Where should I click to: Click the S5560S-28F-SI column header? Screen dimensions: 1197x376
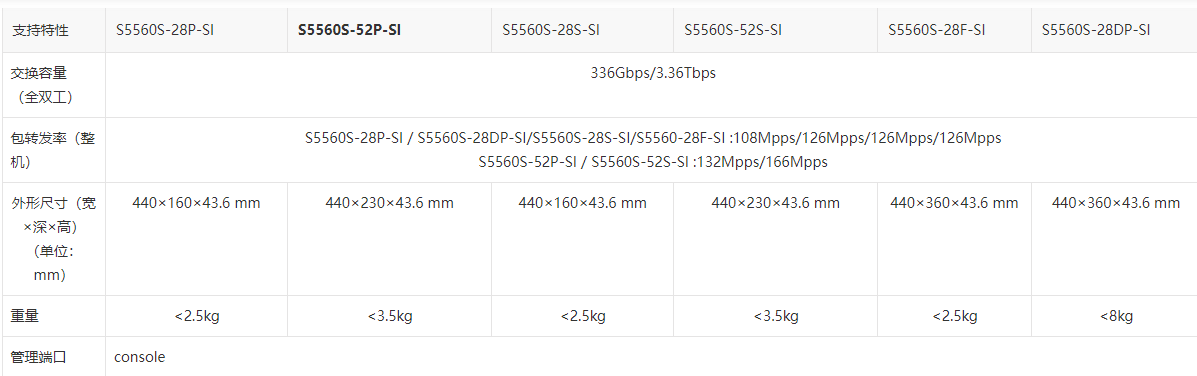click(936, 31)
